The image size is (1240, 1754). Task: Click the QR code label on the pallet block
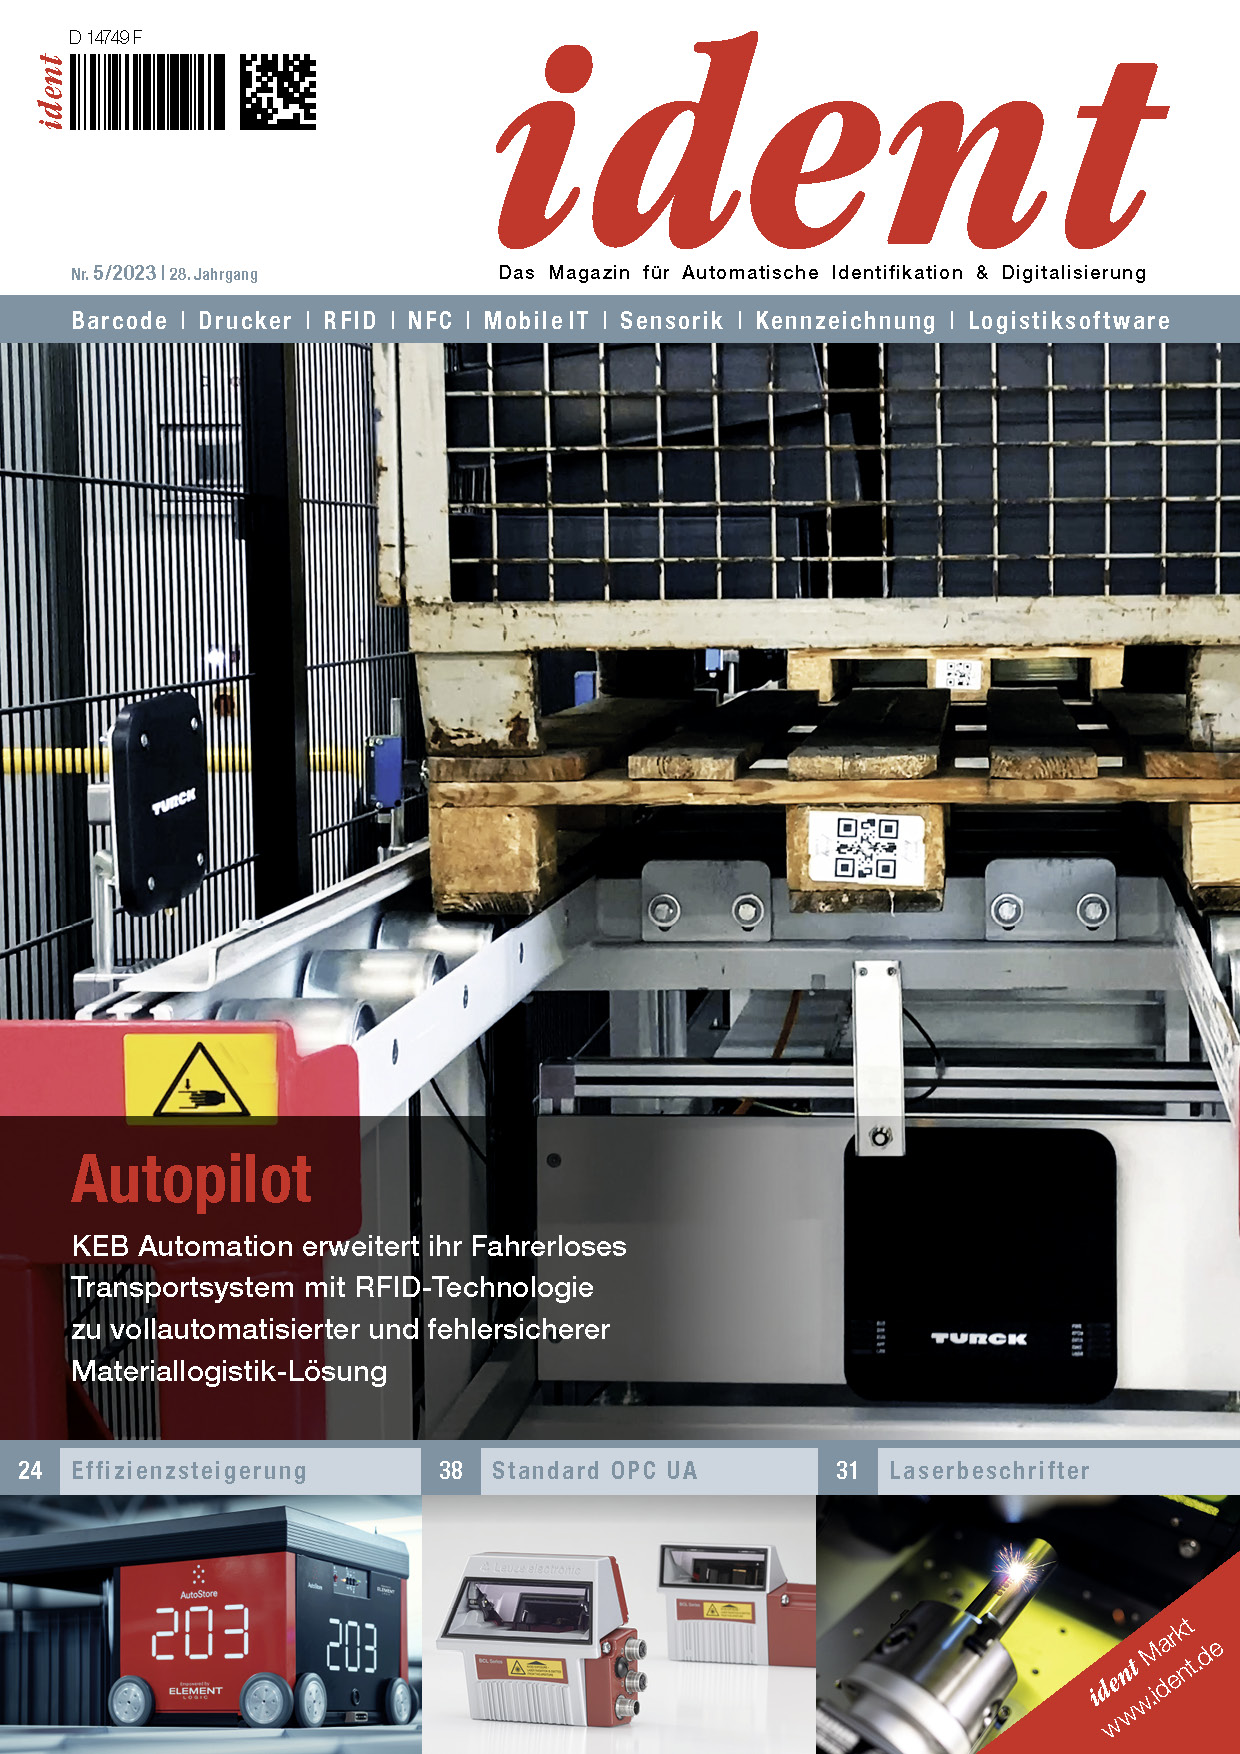(867, 847)
